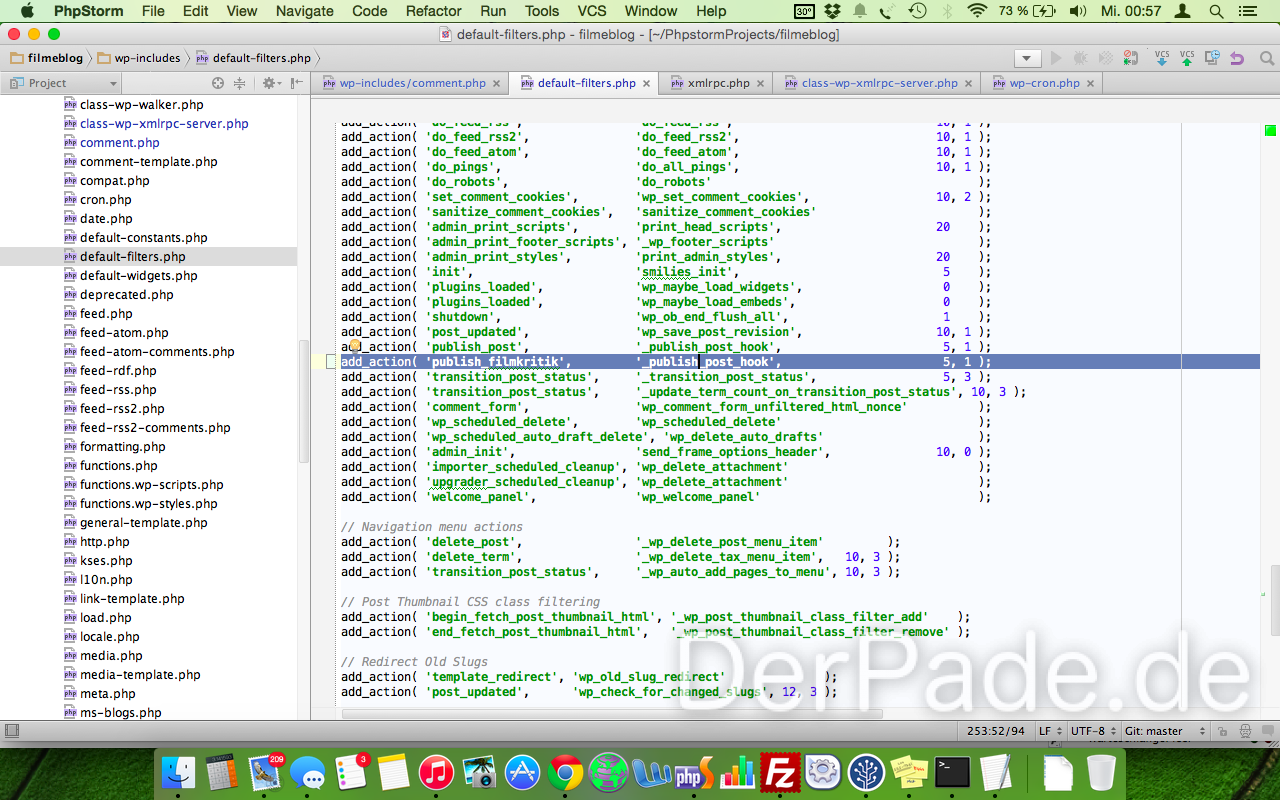
Task: Click VCS Commit Changes green arrow
Action: pos(1187,58)
